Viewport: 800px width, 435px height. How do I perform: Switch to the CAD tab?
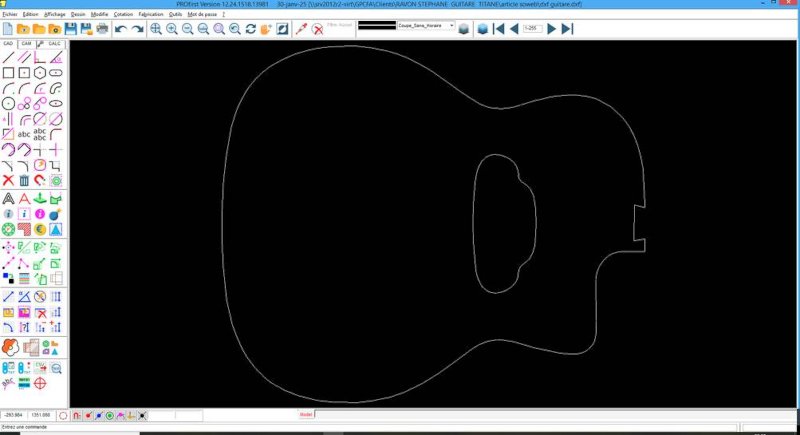[8, 44]
